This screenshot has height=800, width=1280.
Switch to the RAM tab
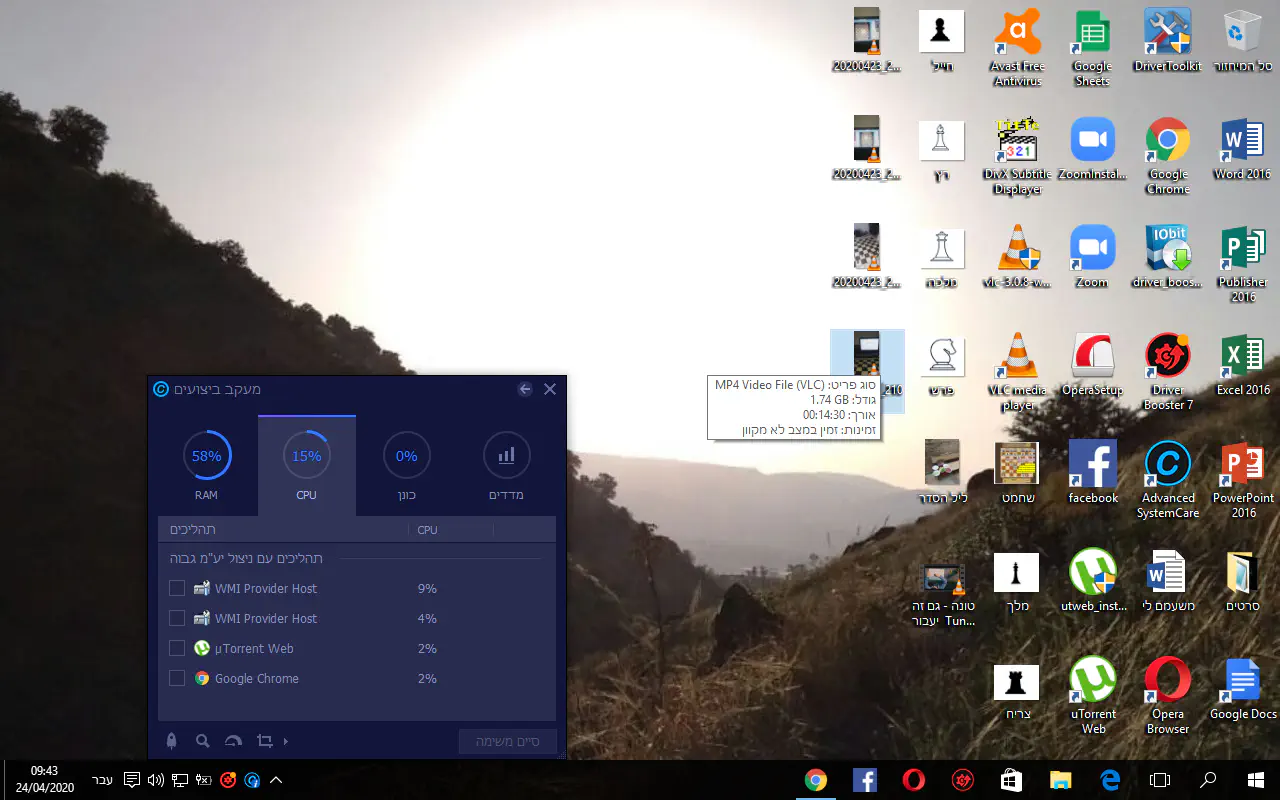pyautogui.click(x=207, y=465)
